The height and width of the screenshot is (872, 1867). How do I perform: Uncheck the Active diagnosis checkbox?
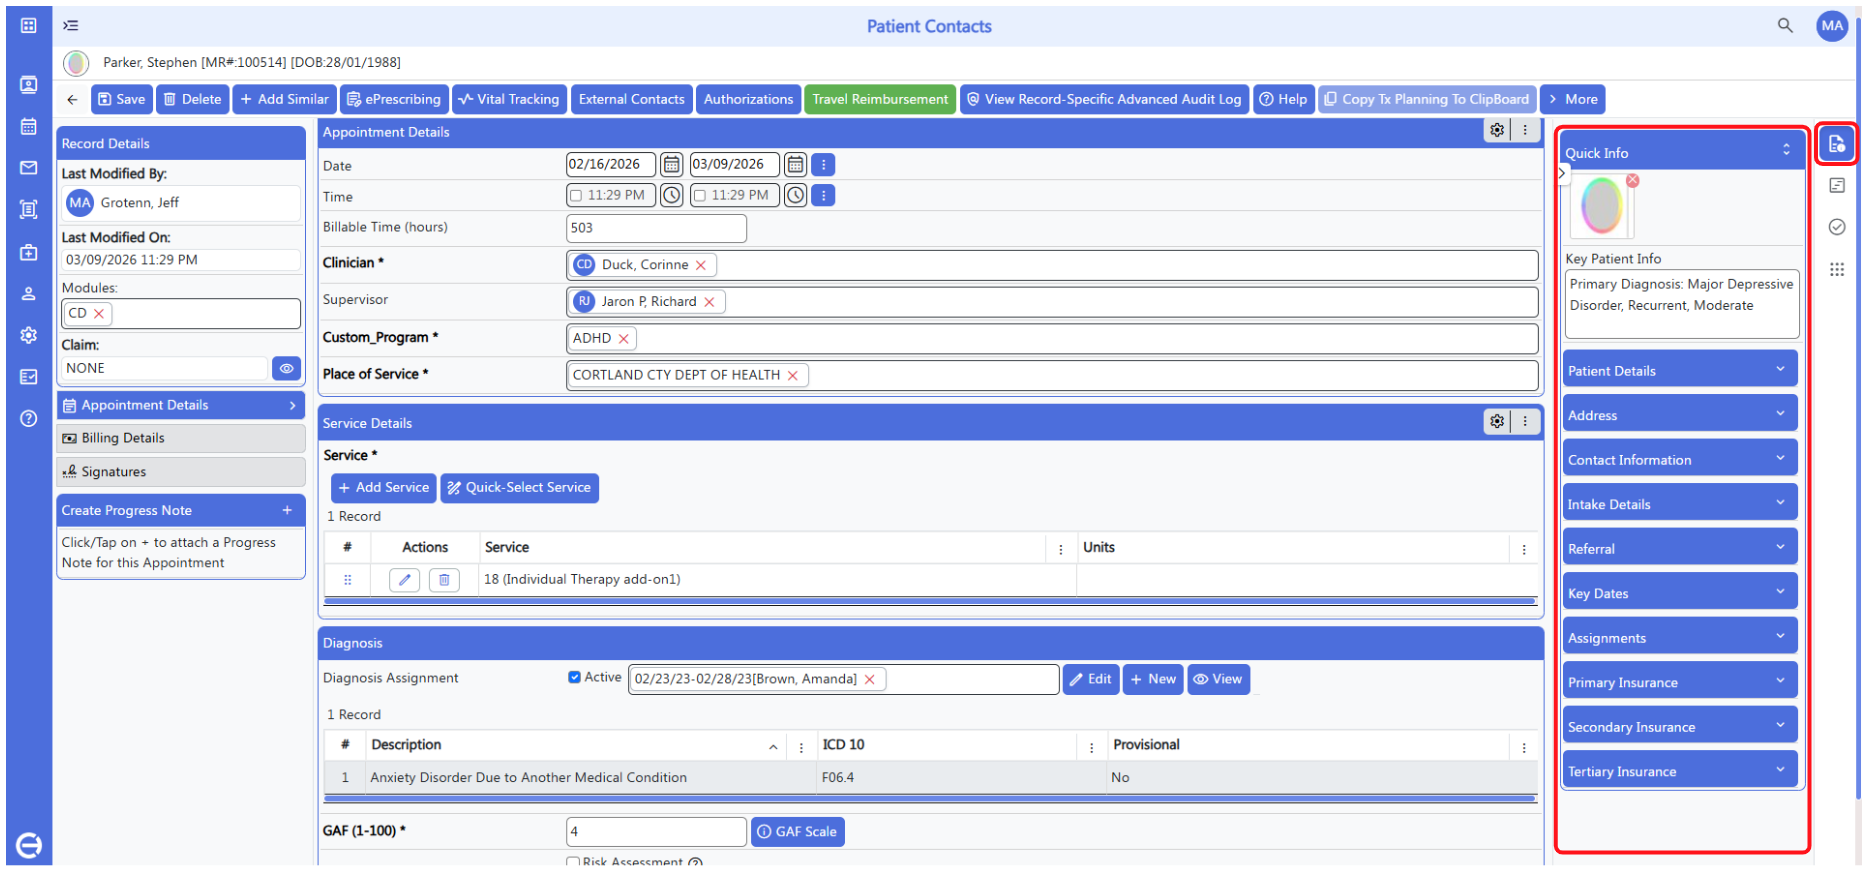[x=574, y=677]
